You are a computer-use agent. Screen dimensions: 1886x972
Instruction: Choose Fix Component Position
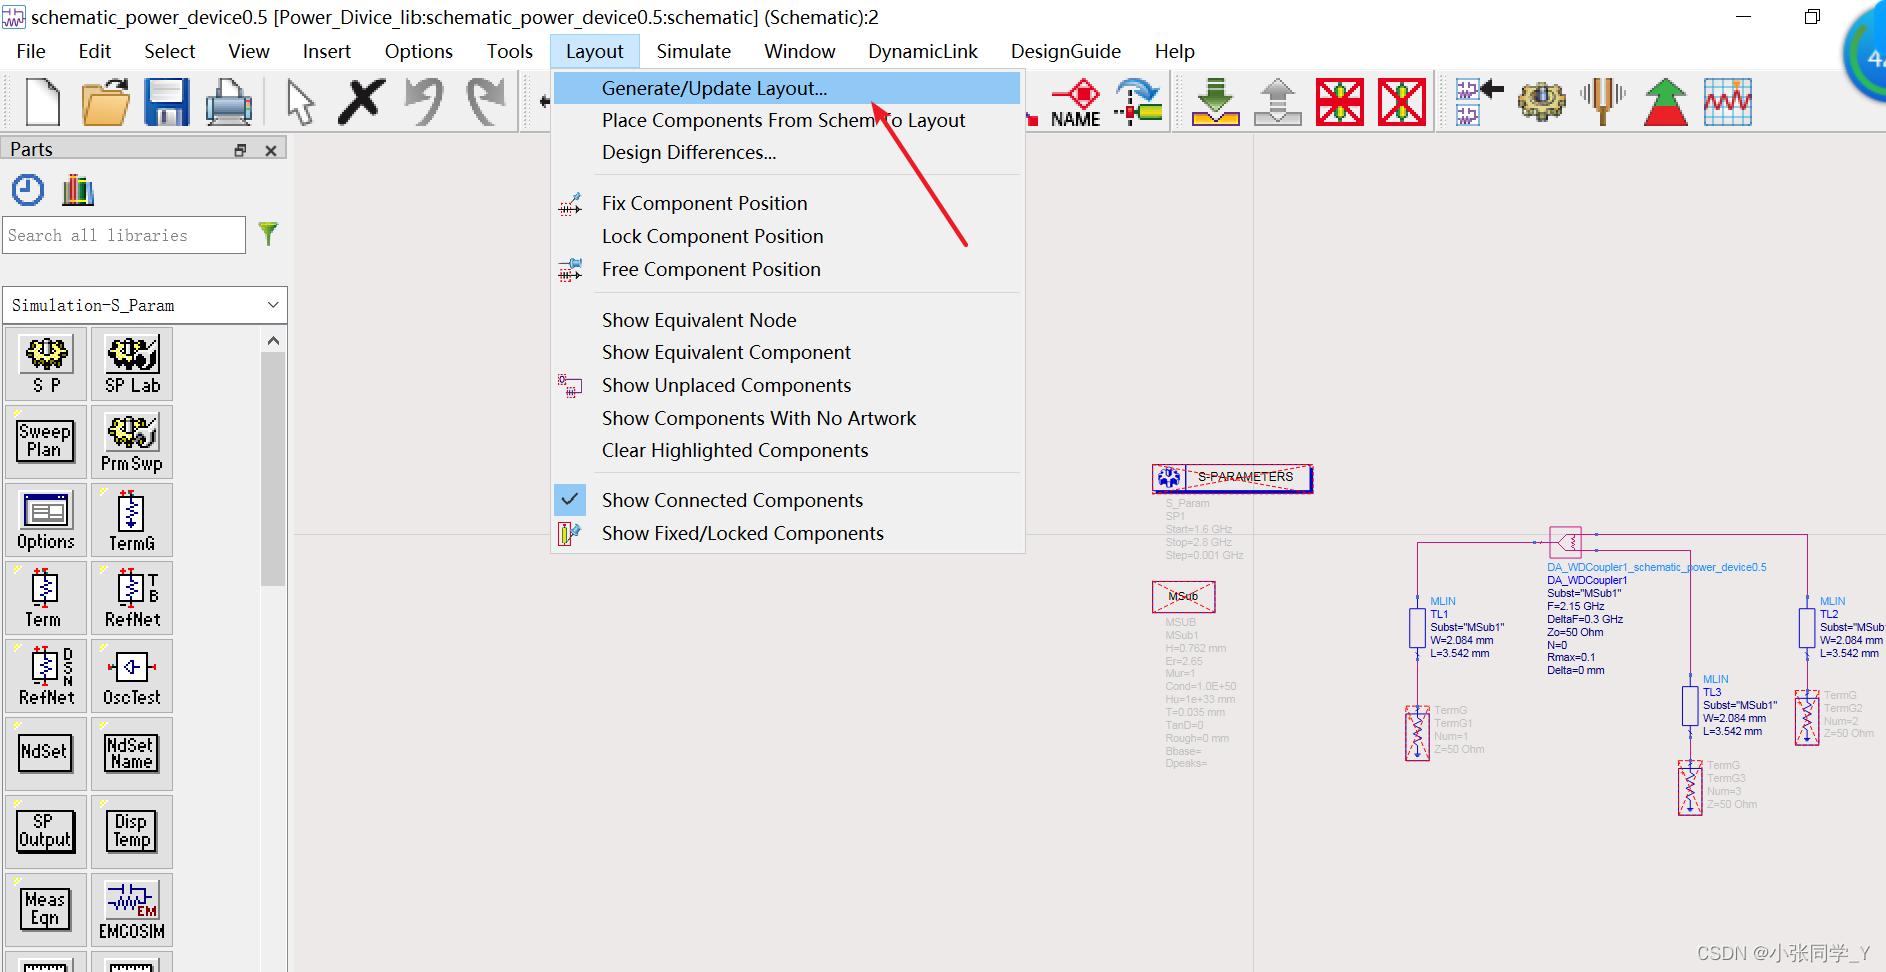[786, 203]
